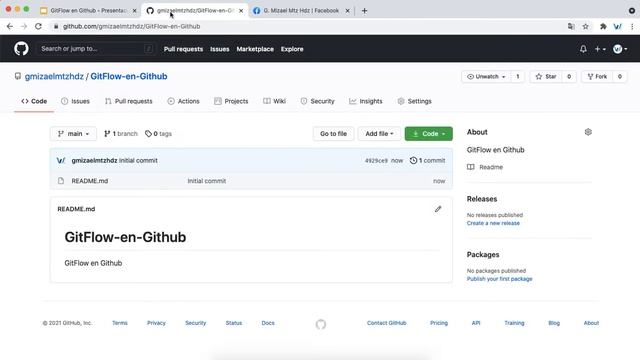This screenshot has width=640, height=360.
Task: Open the green Code download dropdown
Action: click(429, 133)
